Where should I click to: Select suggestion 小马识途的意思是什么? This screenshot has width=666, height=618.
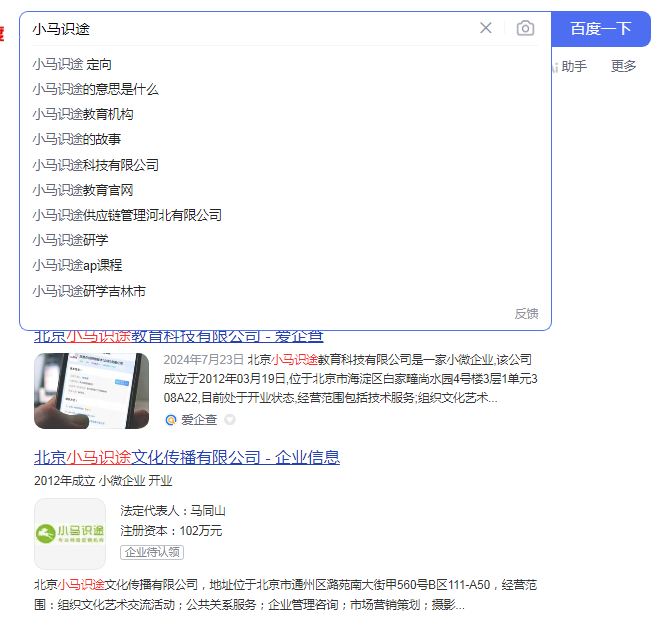[x=96, y=89]
